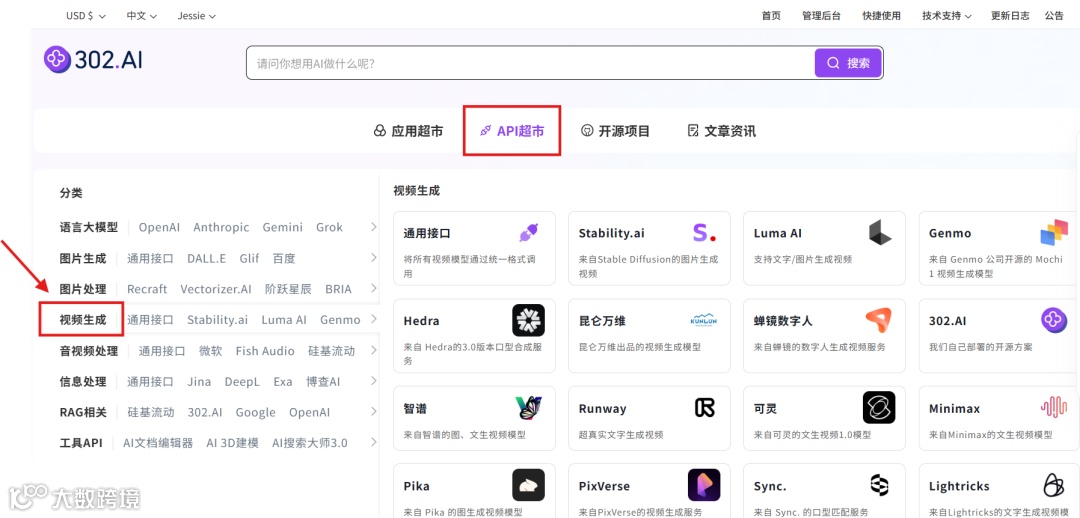Click the Genmo card logo

coord(1054,233)
